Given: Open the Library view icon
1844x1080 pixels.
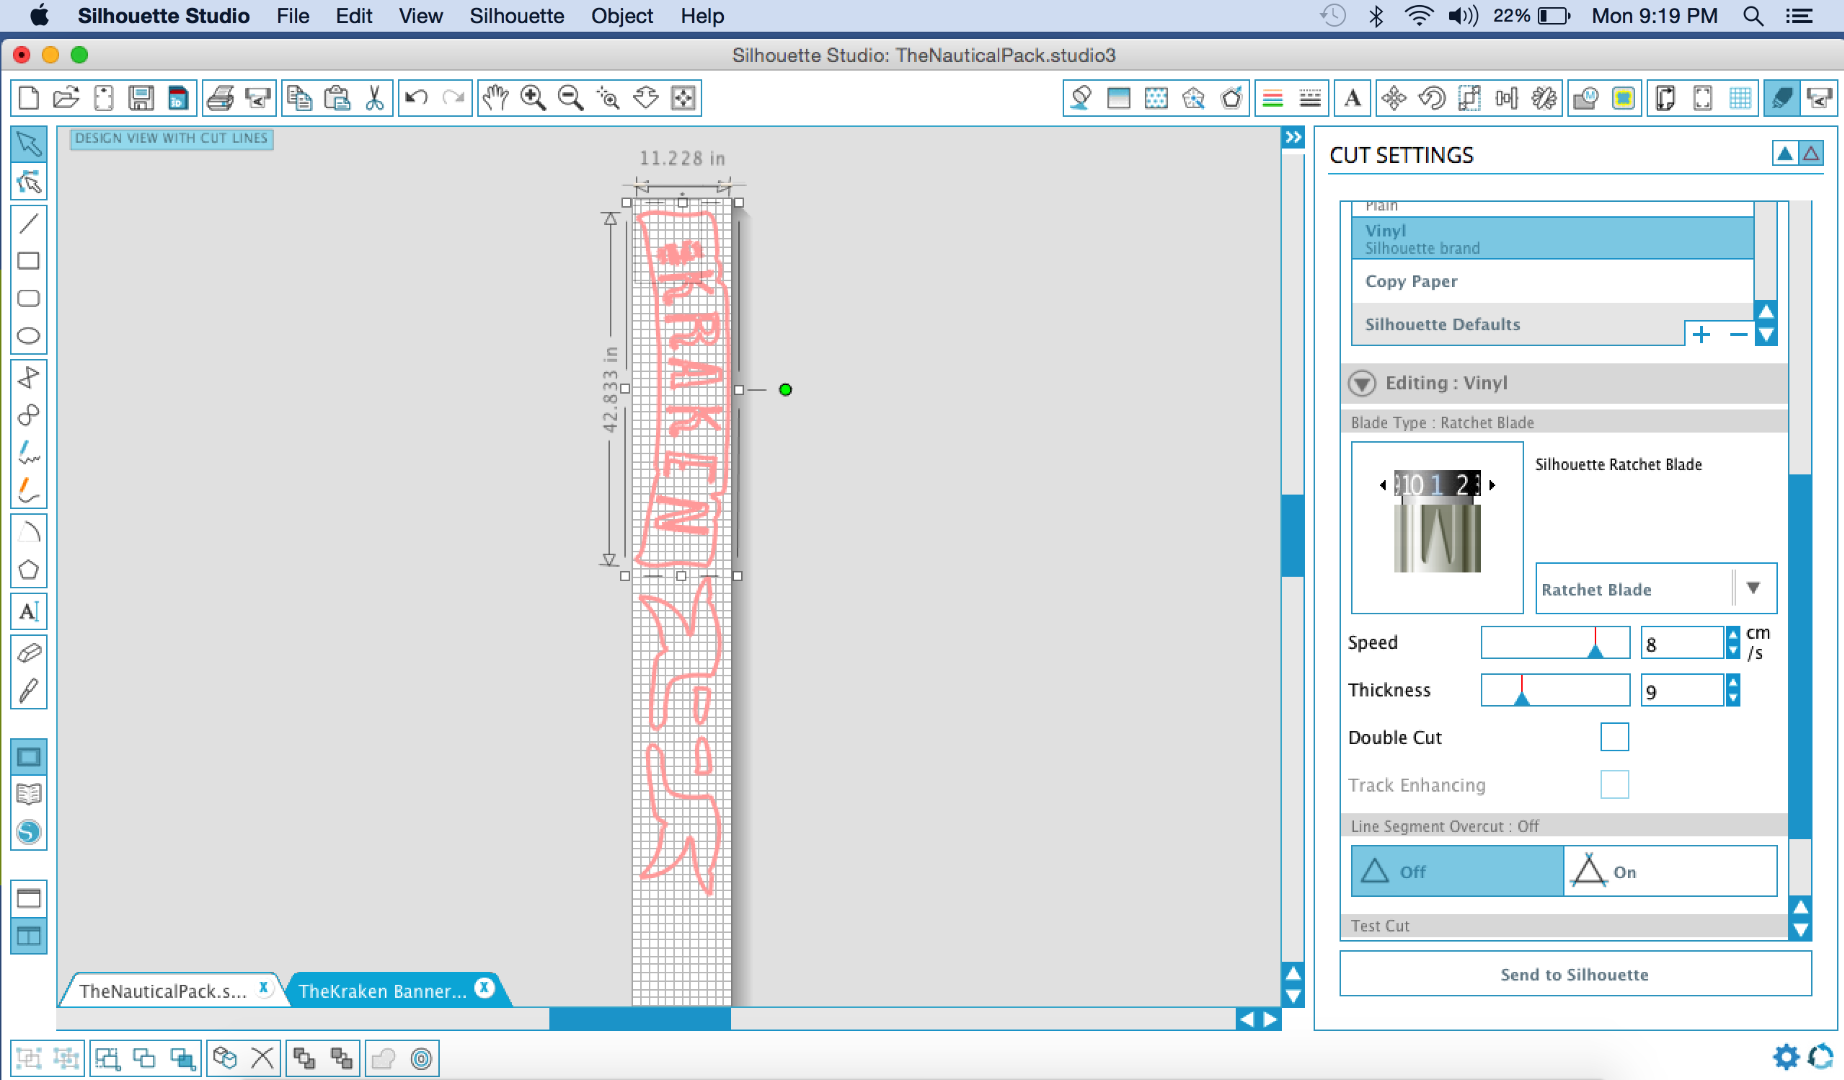Looking at the screenshot, I should (x=28, y=795).
